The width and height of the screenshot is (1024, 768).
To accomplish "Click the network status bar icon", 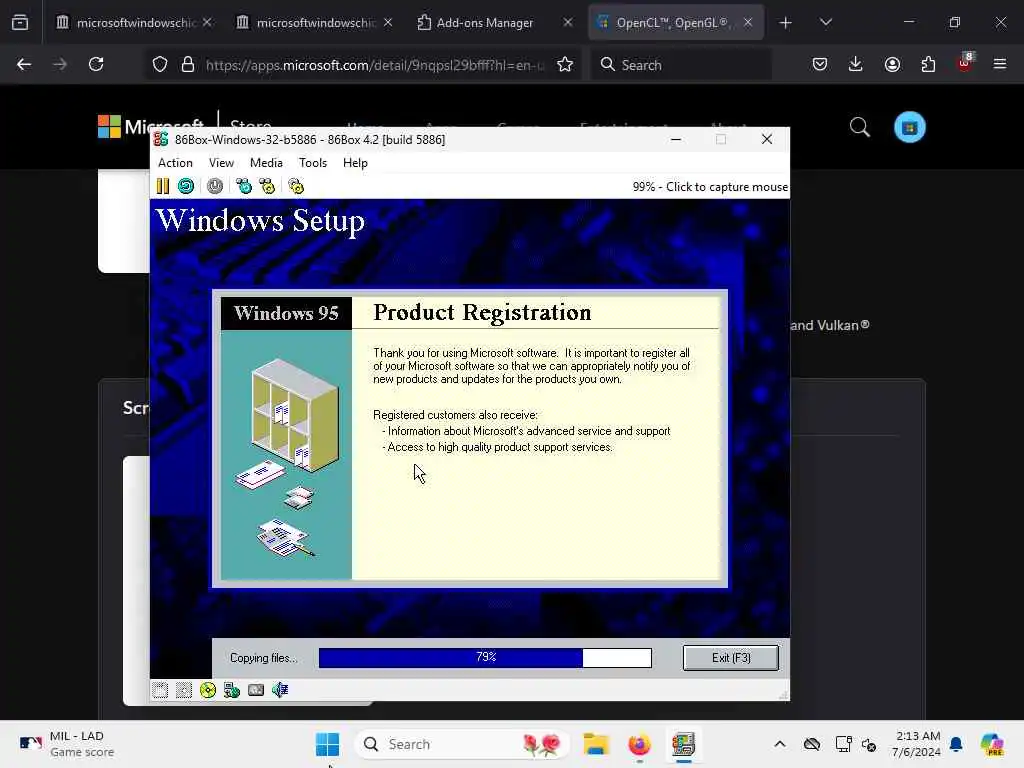I will tap(232, 690).
